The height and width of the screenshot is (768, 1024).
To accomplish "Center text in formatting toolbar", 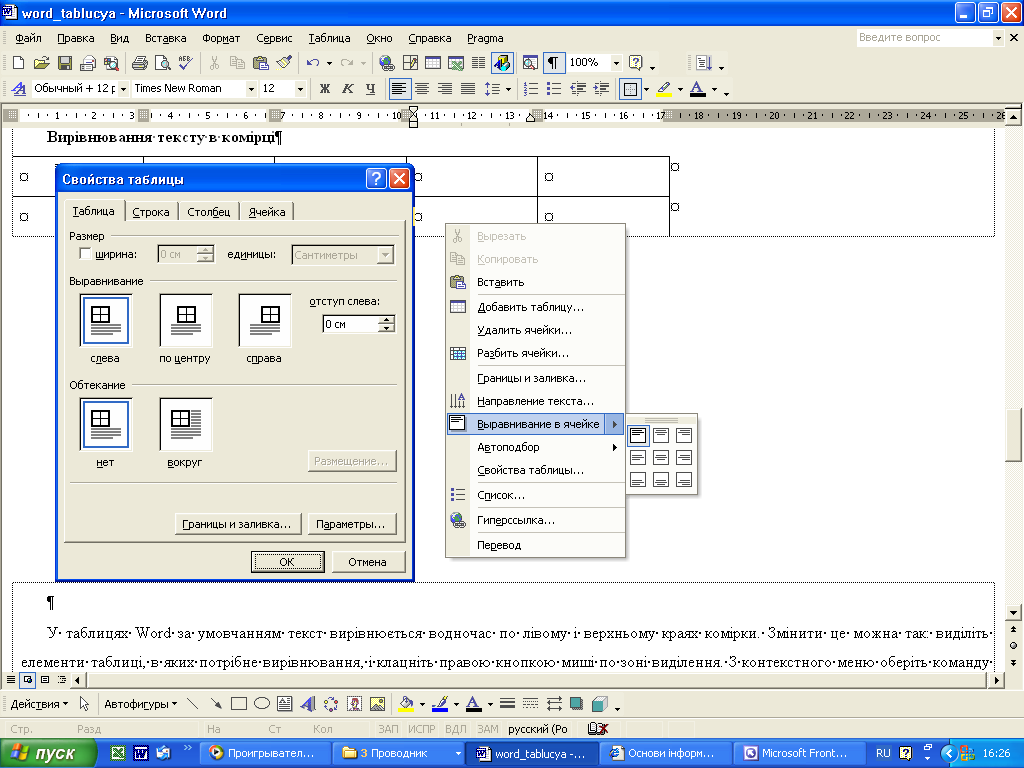I will [423, 88].
